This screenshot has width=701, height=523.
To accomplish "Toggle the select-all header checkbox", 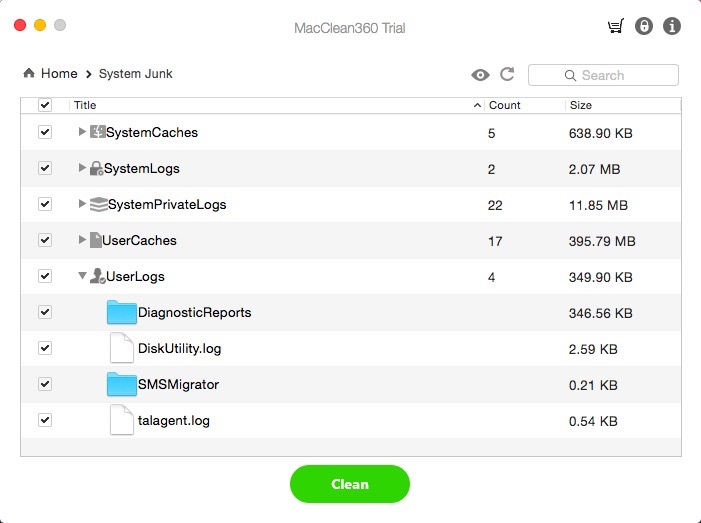I will (45, 105).
